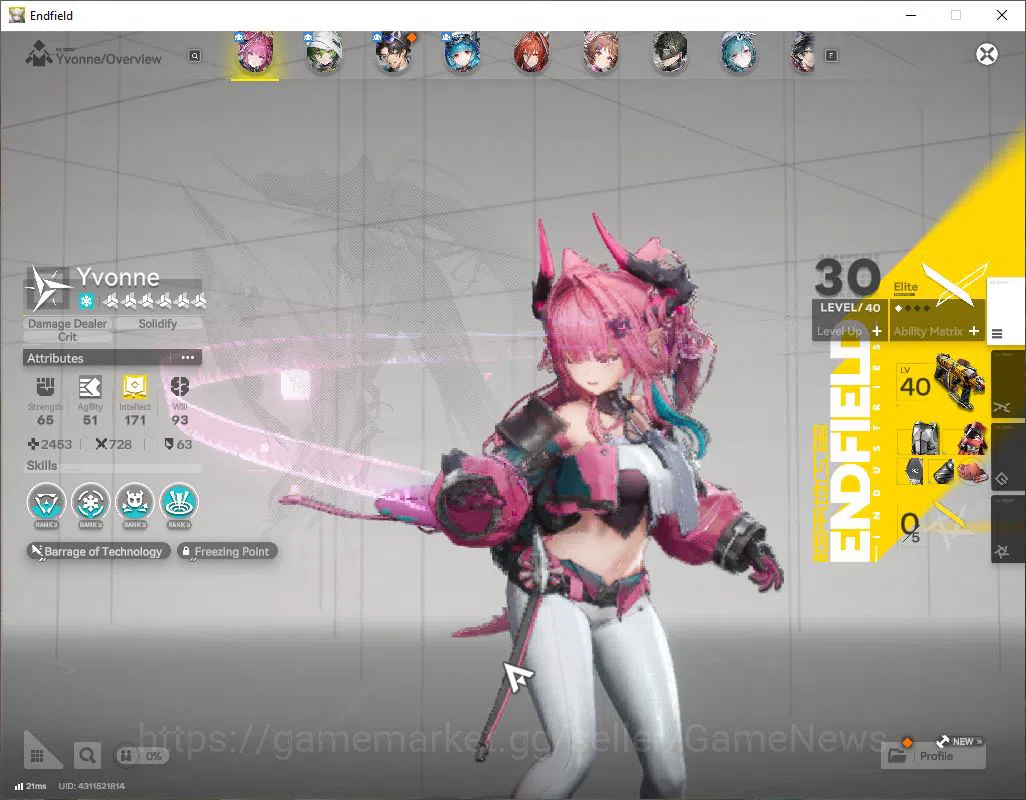Image resolution: width=1026 pixels, height=800 pixels.
Task: Click the Yvonne/Overview breadcrumb icon
Action: pos(39,54)
